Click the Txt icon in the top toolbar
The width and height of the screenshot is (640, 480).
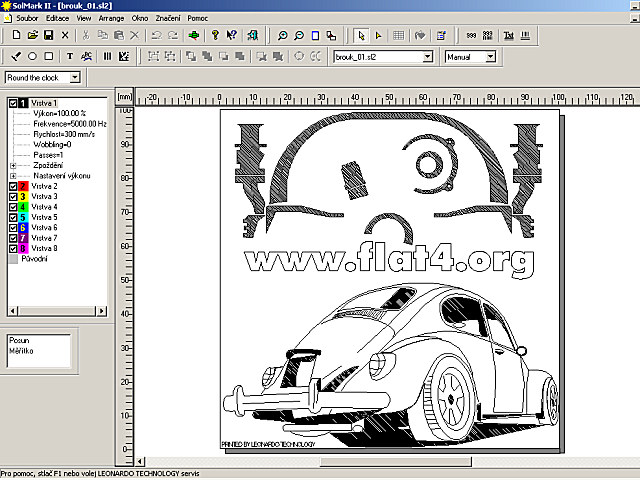(x=509, y=36)
